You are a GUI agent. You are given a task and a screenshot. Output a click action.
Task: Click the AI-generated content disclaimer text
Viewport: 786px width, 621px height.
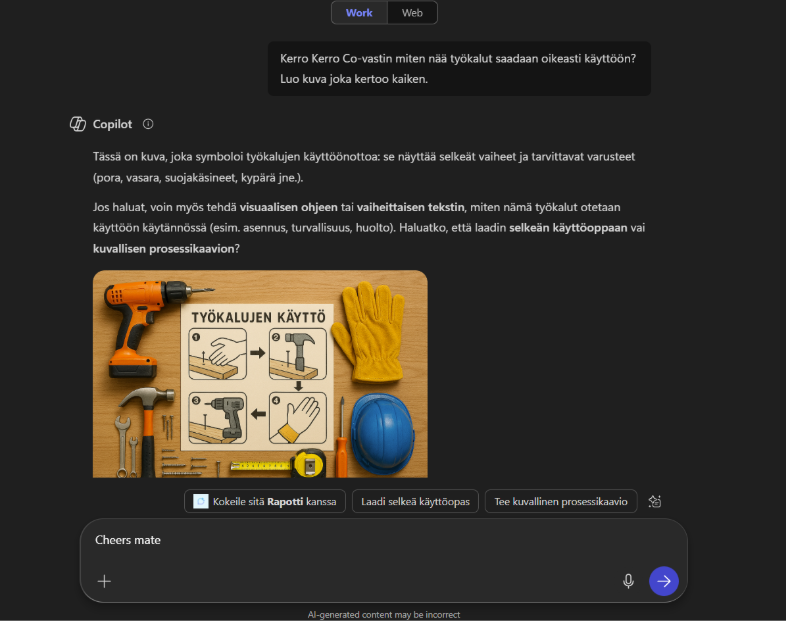(384, 614)
